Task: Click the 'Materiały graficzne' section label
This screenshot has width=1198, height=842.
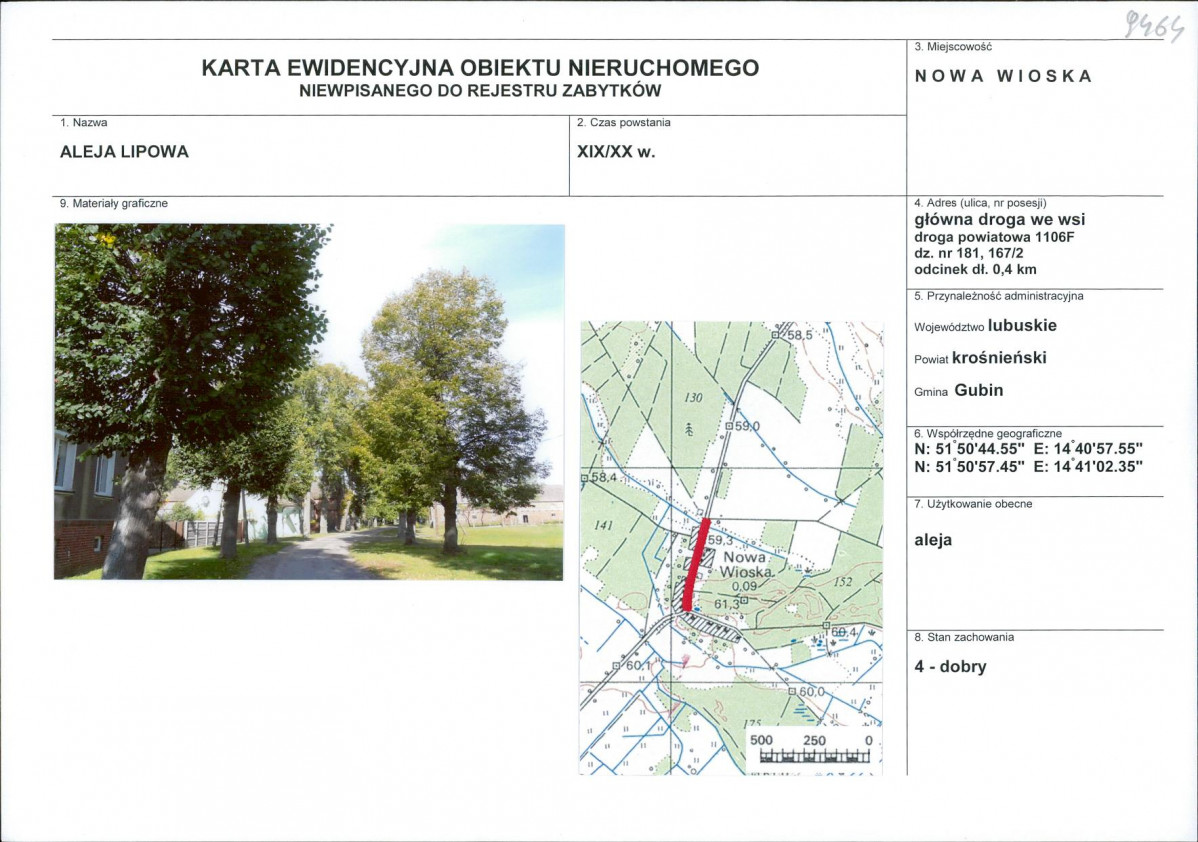Action: [x=113, y=201]
